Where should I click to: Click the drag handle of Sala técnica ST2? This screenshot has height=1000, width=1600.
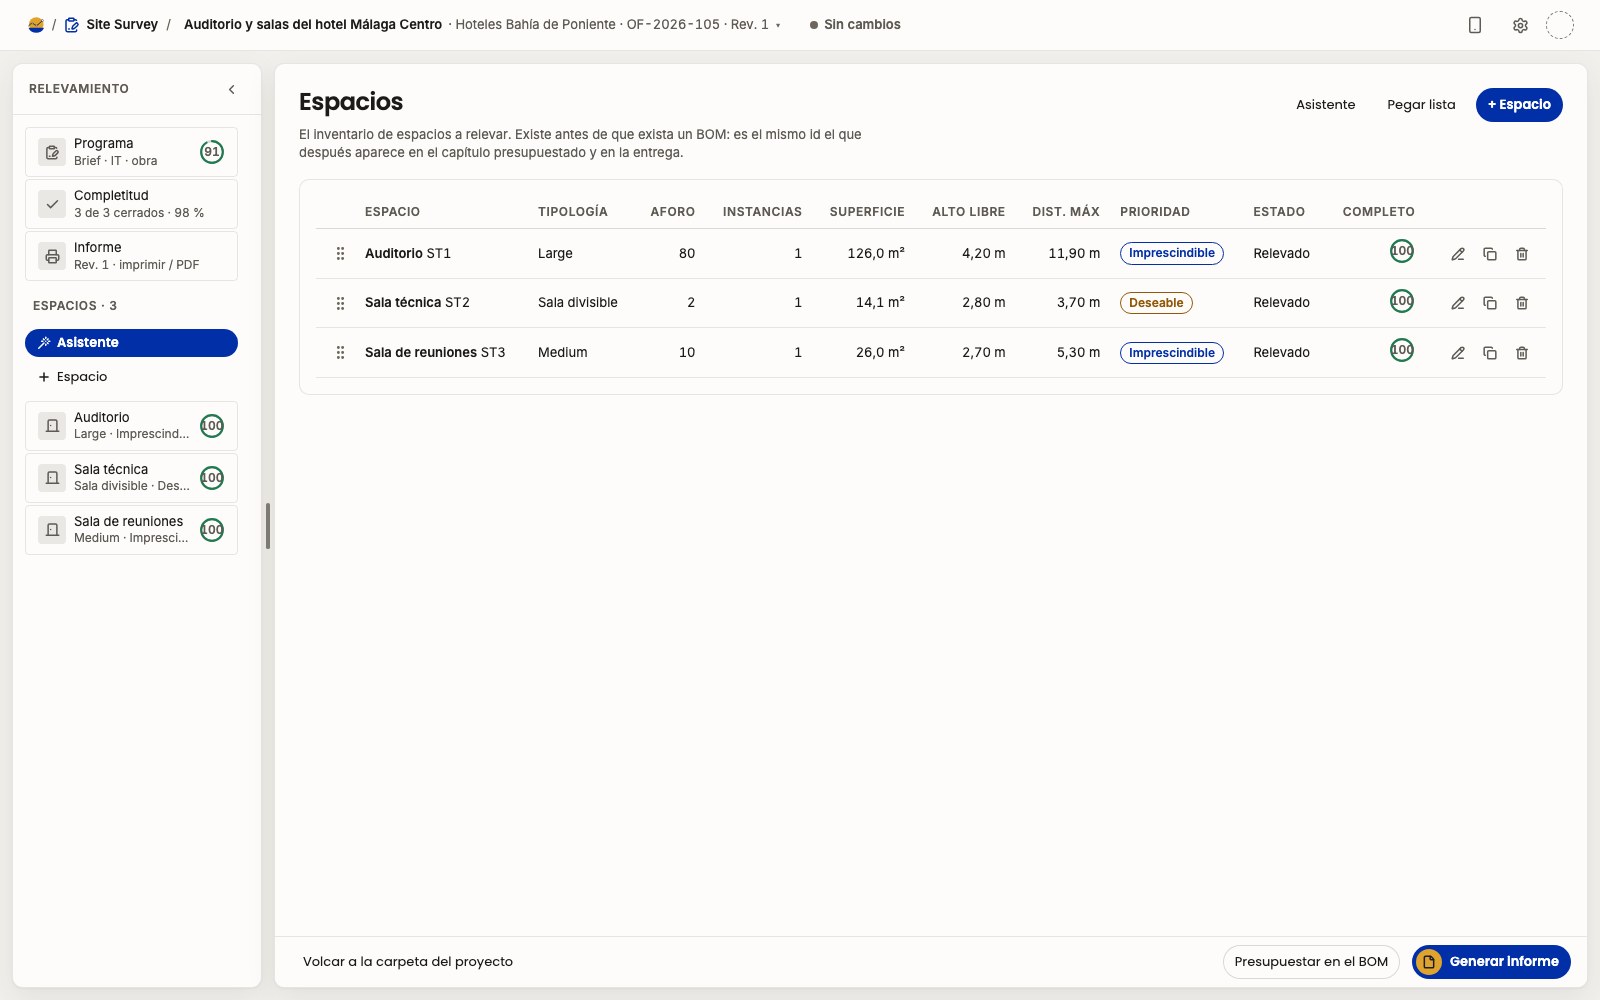[340, 303]
